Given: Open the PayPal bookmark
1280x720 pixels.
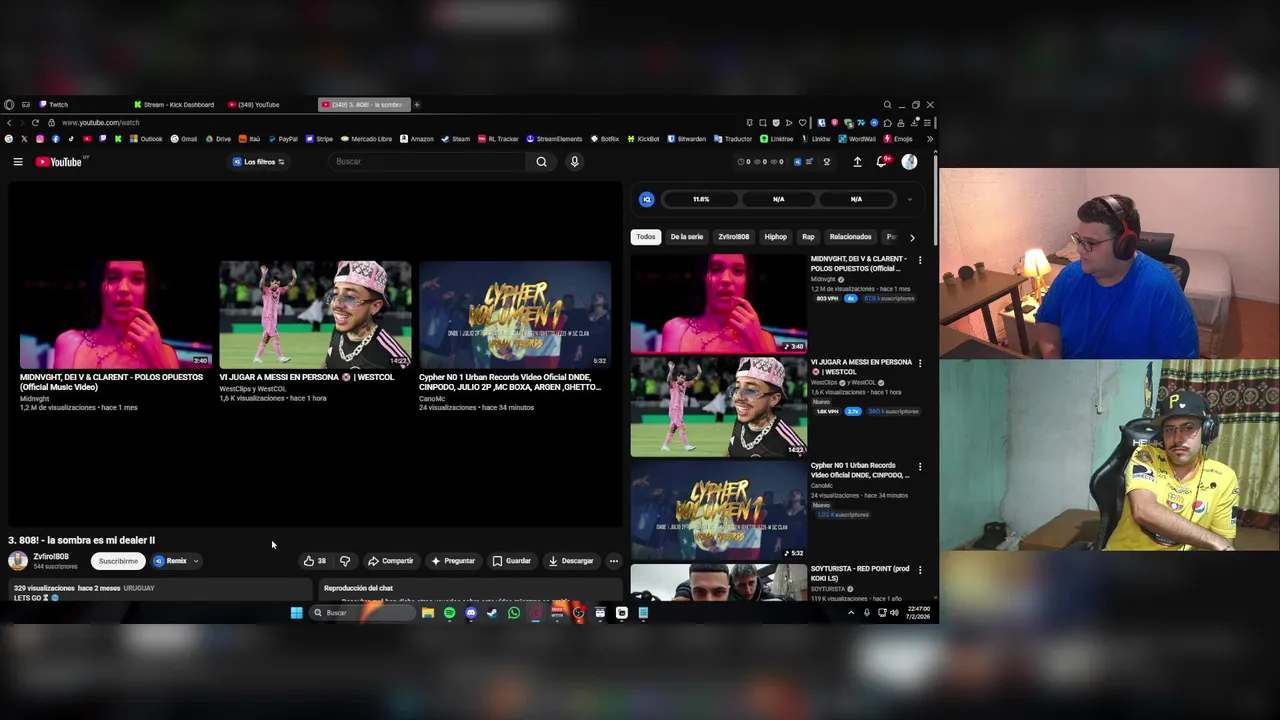Looking at the screenshot, I should (x=282, y=139).
